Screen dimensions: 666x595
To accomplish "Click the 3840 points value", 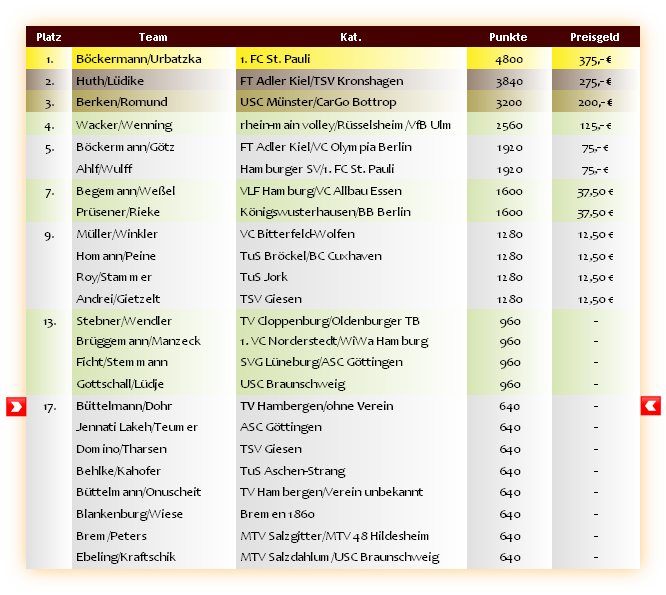I will point(509,82).
